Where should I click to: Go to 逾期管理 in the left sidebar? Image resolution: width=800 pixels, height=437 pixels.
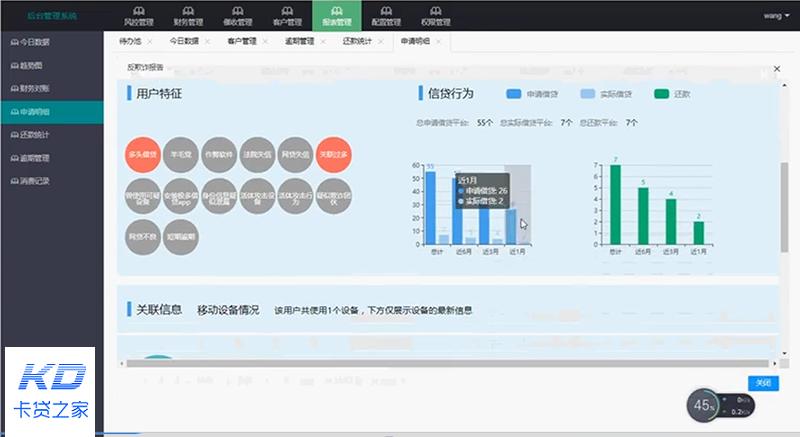[x=52, y=158]
